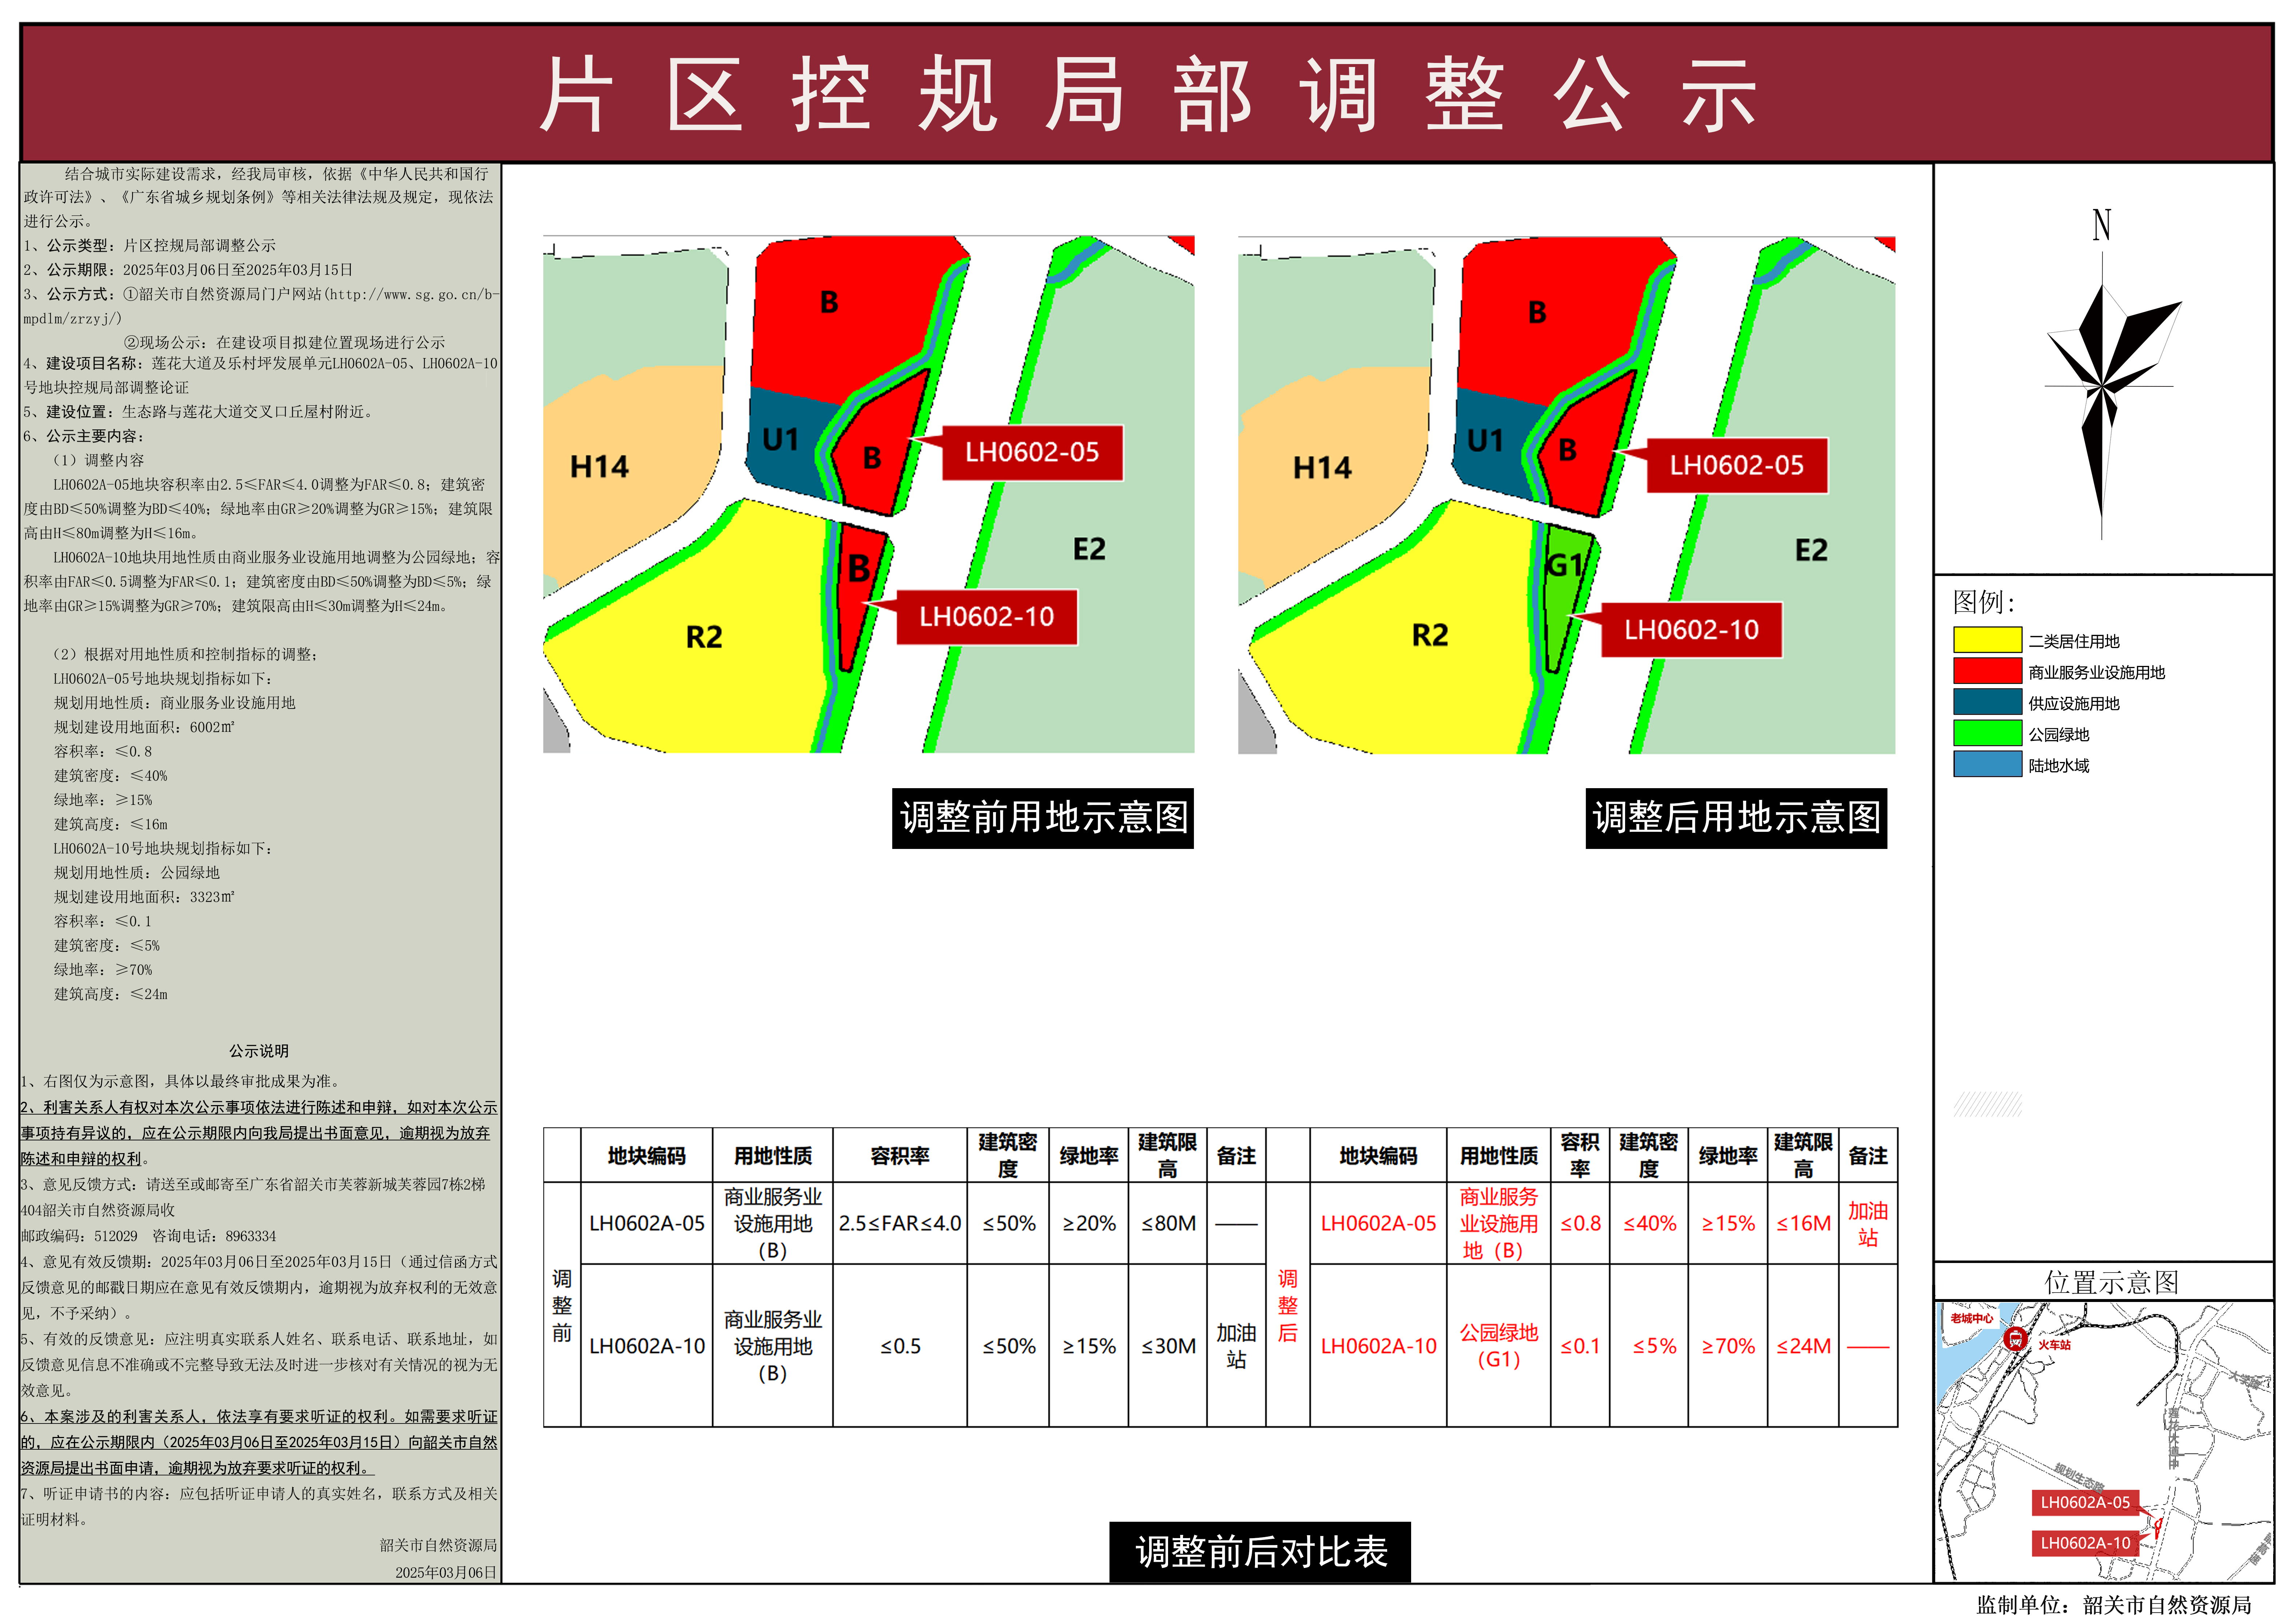Click the 图例 legend heading
This screenshot has height=1624, width=2295.
[x=1984, y=602]
